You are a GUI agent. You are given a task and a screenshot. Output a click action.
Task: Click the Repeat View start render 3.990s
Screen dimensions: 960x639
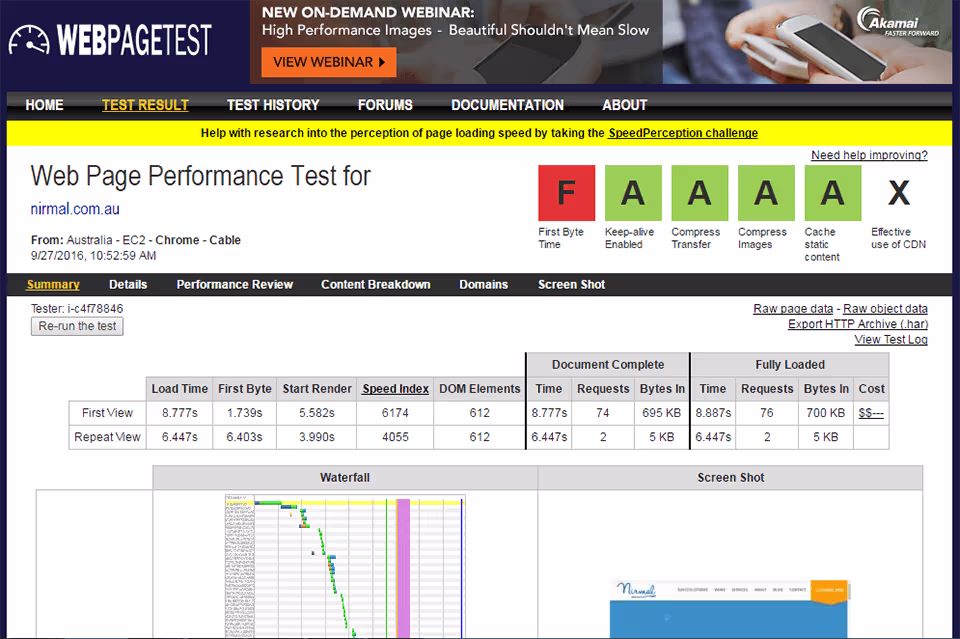tap(317, 437)
